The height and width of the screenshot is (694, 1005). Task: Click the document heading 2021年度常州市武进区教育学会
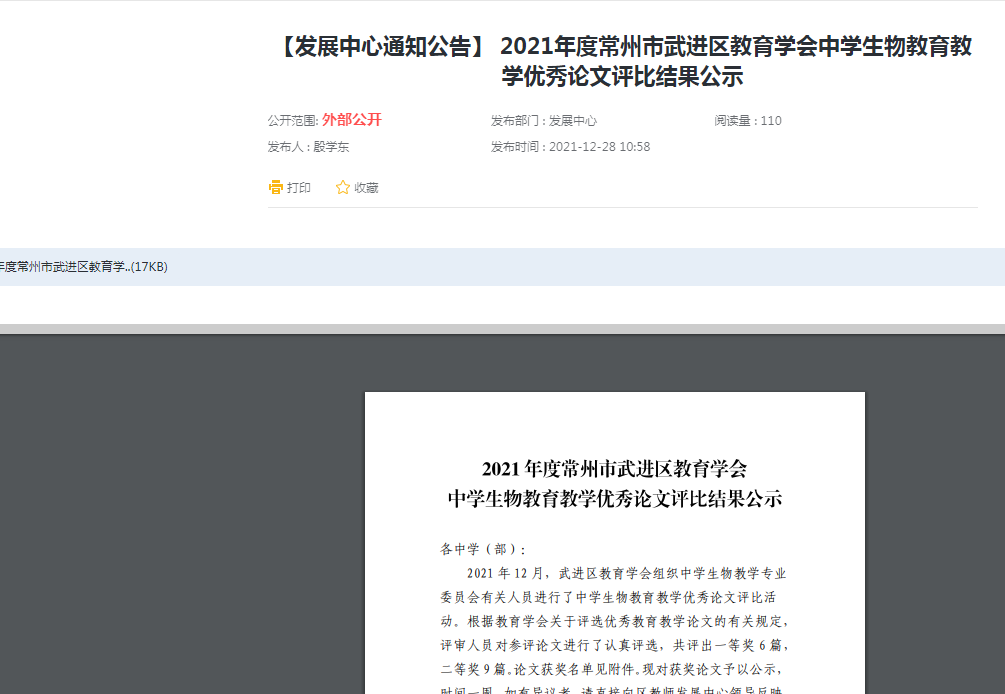(x=615, y=469)
